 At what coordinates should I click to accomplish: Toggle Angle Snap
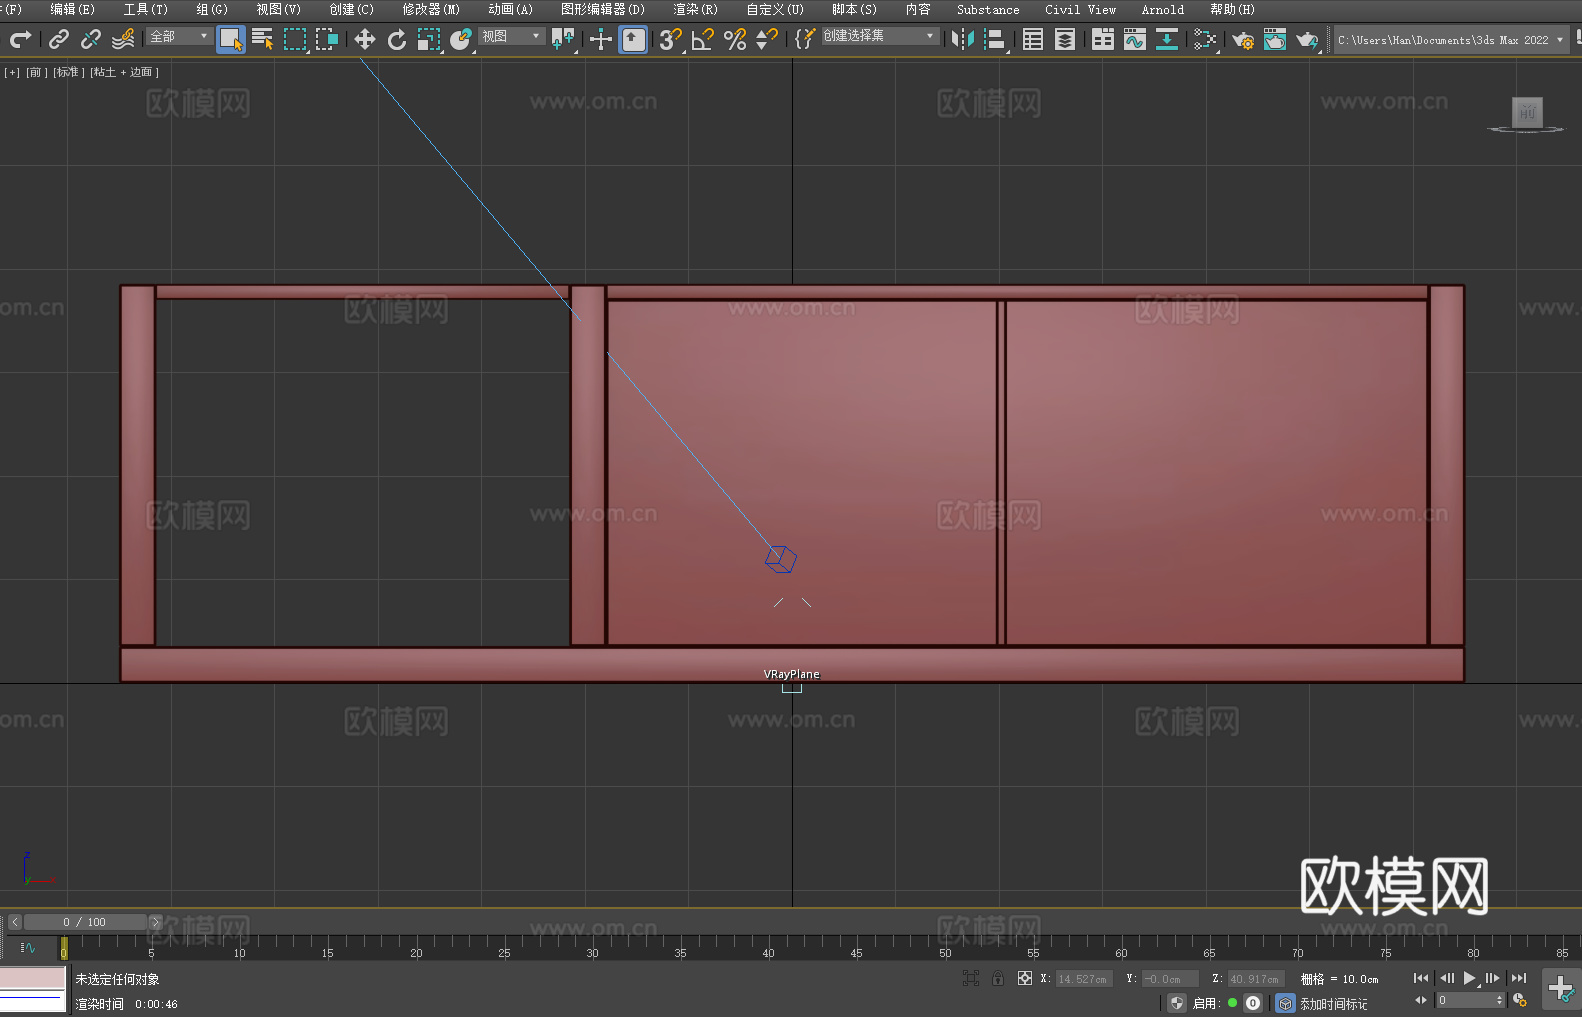(x=703, y=39)
